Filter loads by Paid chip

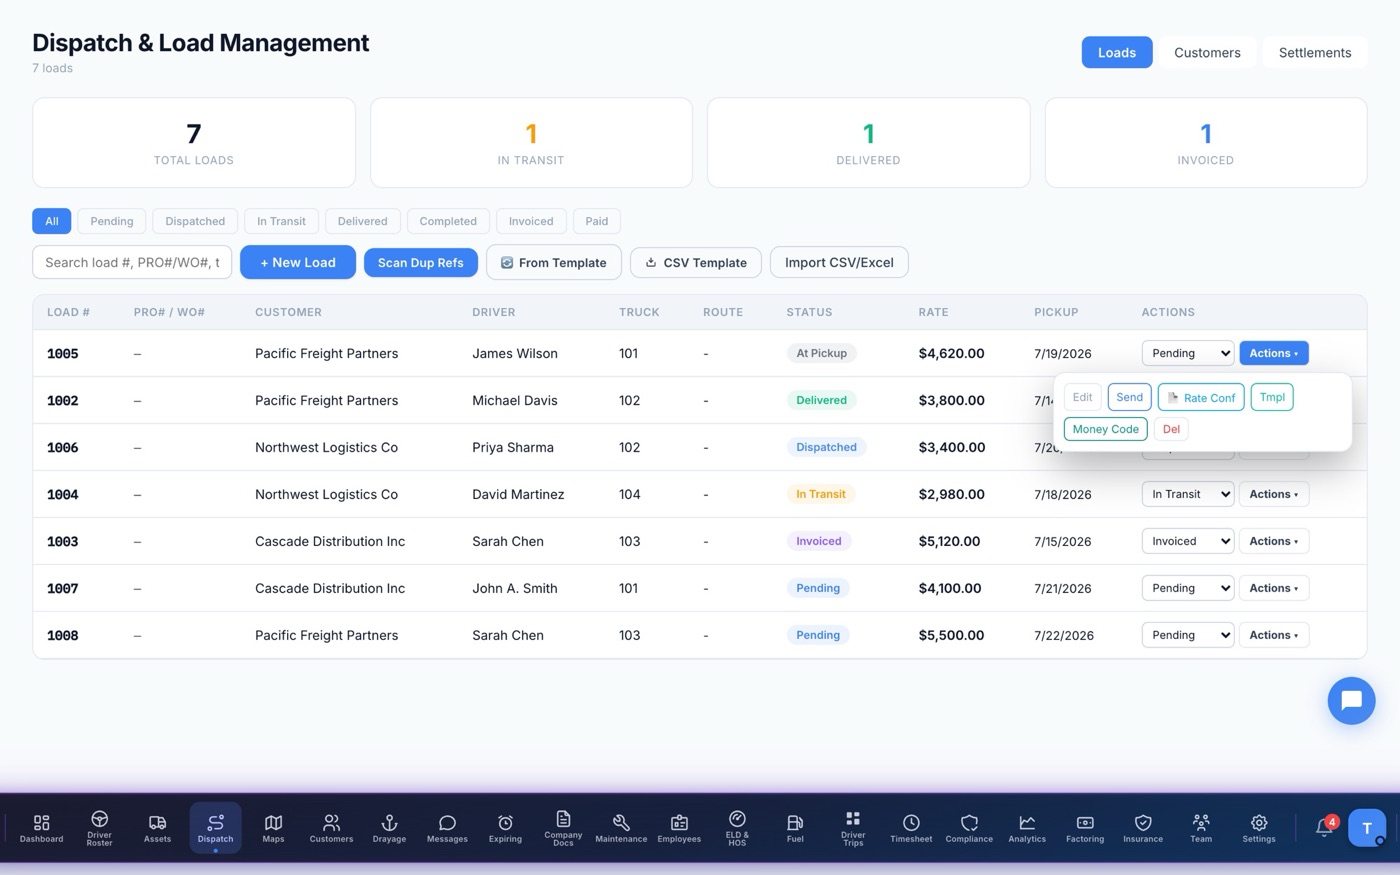(x=597, y=221)
